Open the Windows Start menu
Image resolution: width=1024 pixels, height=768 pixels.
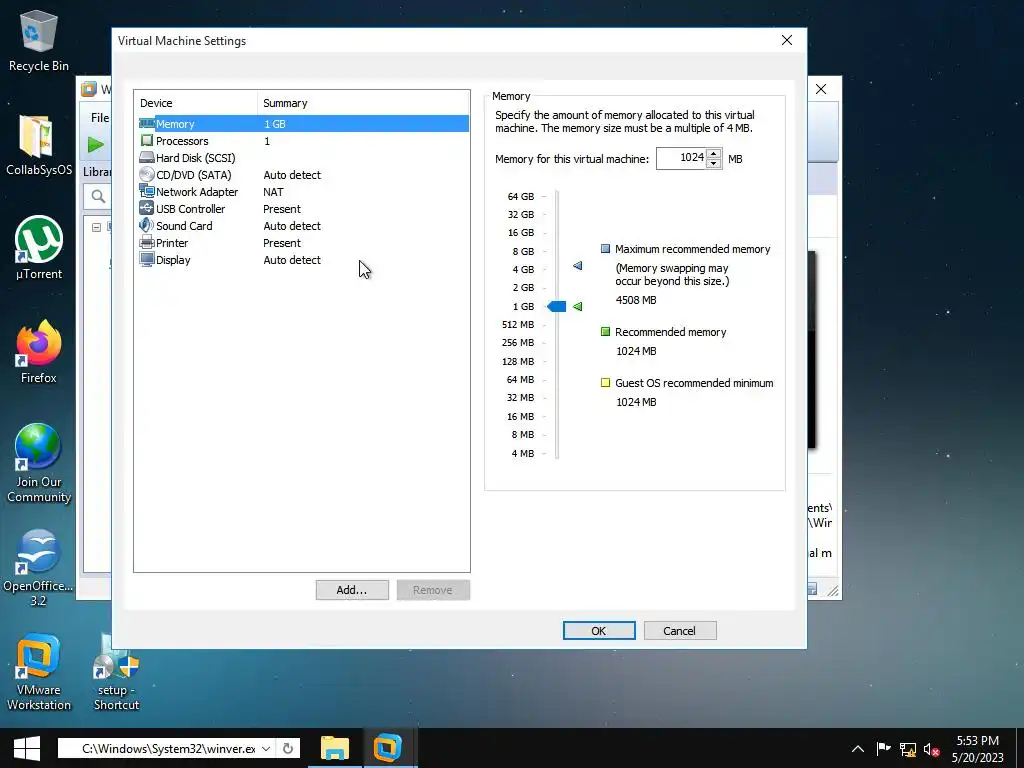click(x=27, y=748)
